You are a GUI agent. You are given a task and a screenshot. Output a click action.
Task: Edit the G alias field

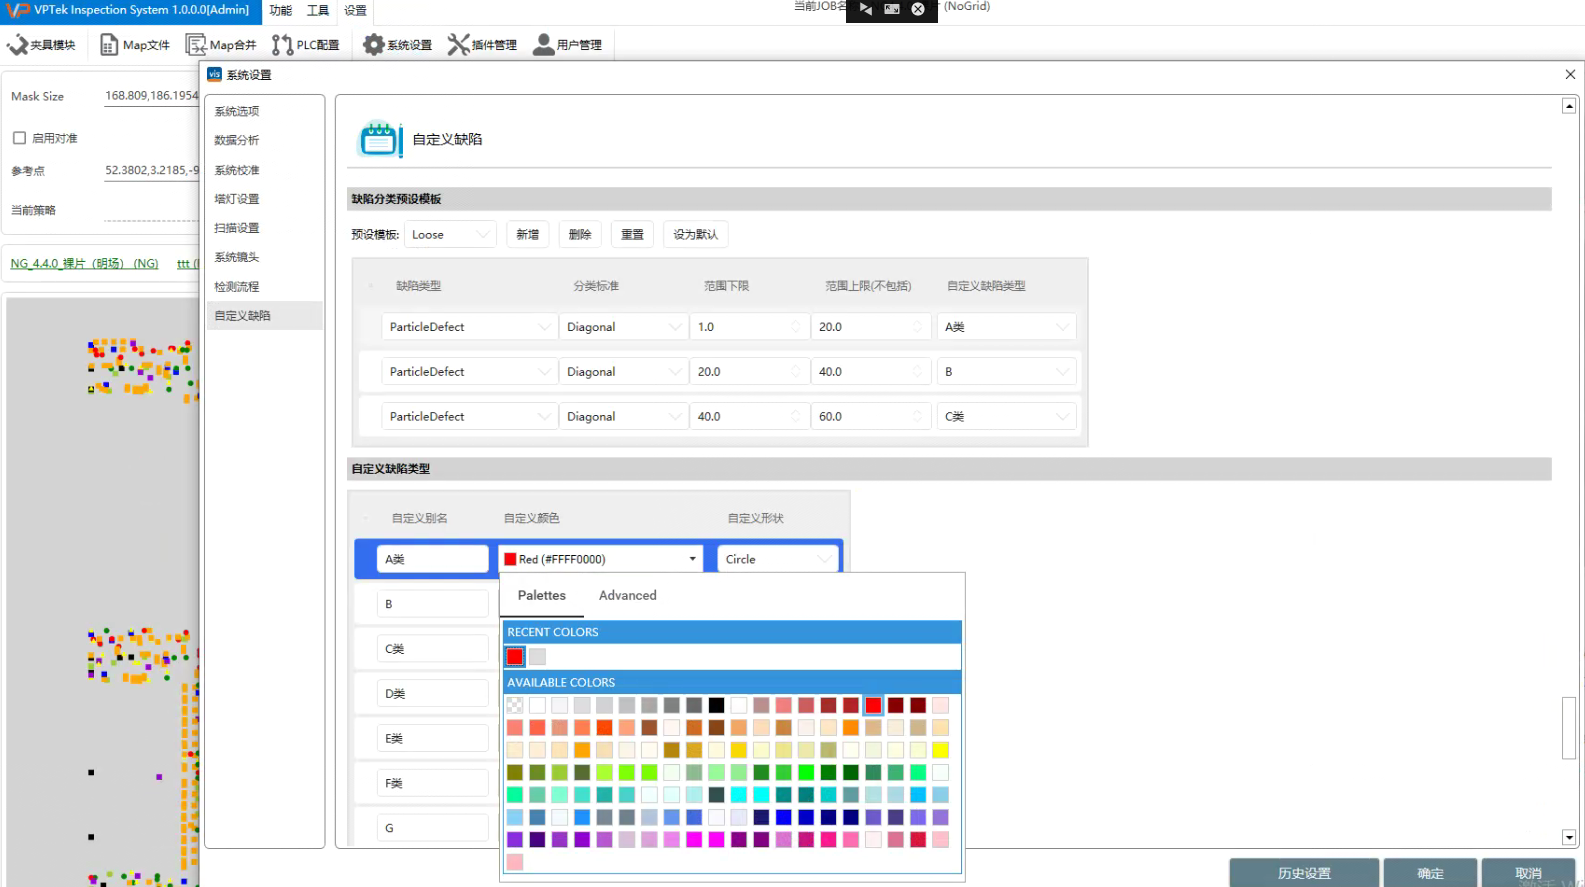point(433,828)
